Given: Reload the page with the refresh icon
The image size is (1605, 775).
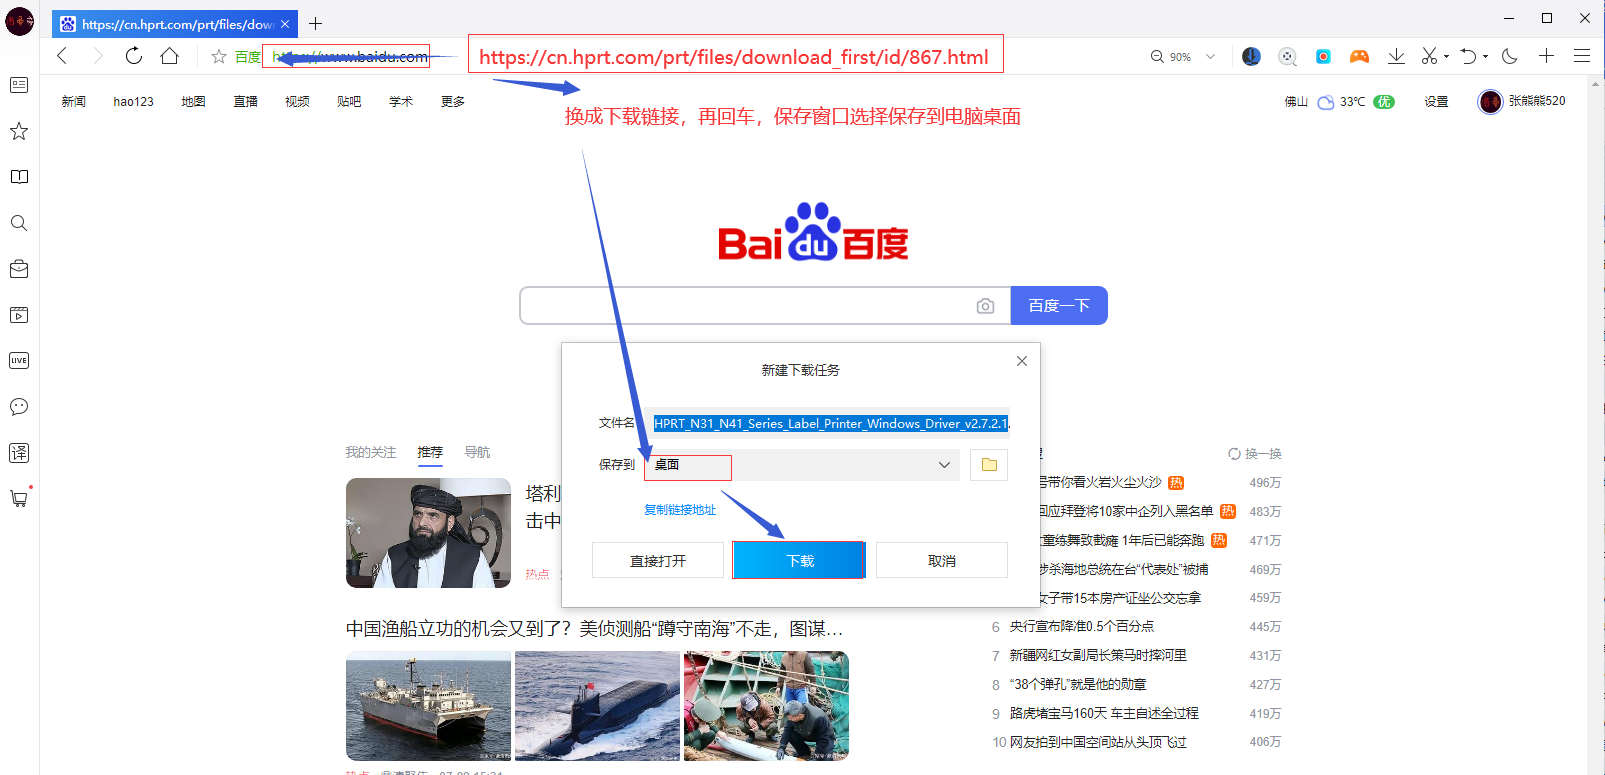Looking at the screenshot, I should click(x=134, y=56).
